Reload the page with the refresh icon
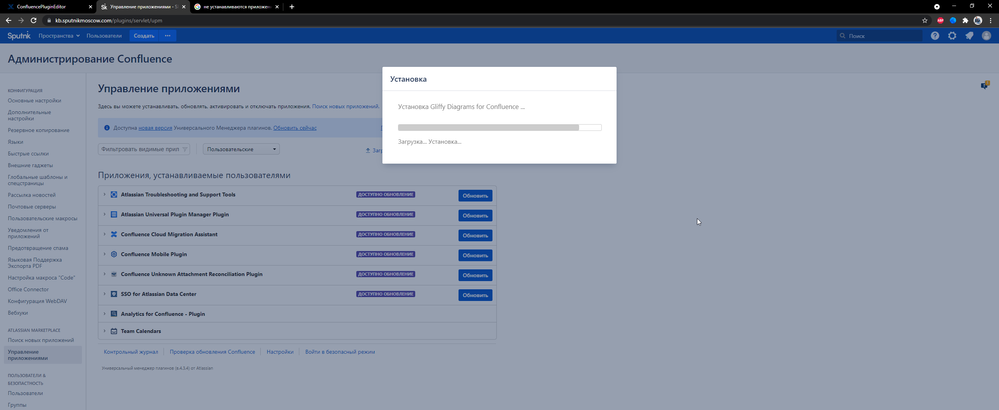Screen dimensions: 999x410 point(33,20)
